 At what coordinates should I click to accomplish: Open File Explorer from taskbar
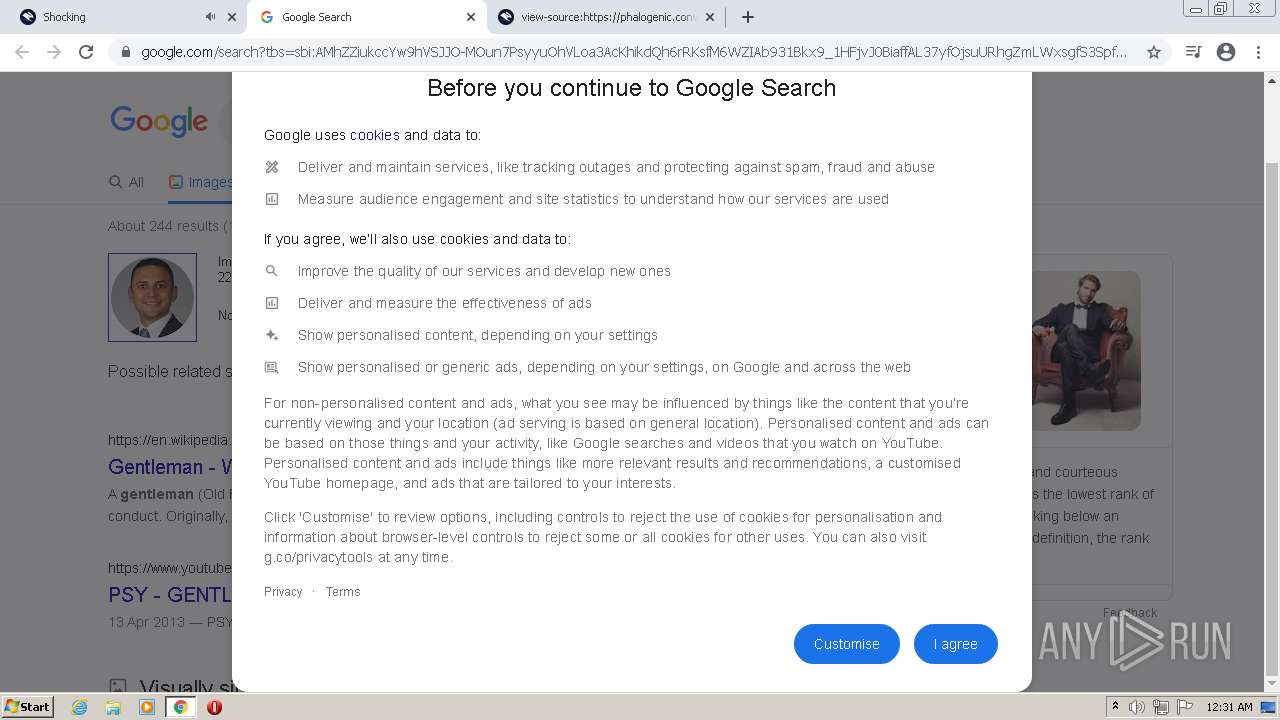[113, 707]
